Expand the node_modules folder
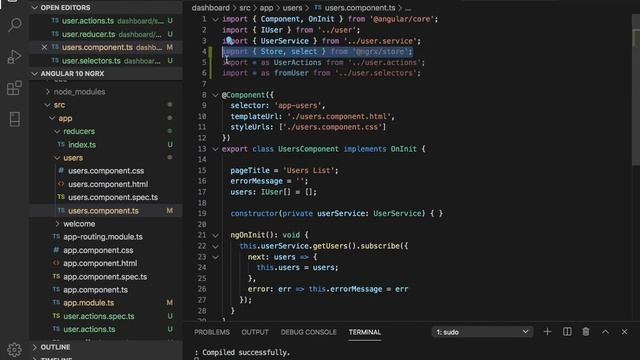 click(x=48, y=92)
